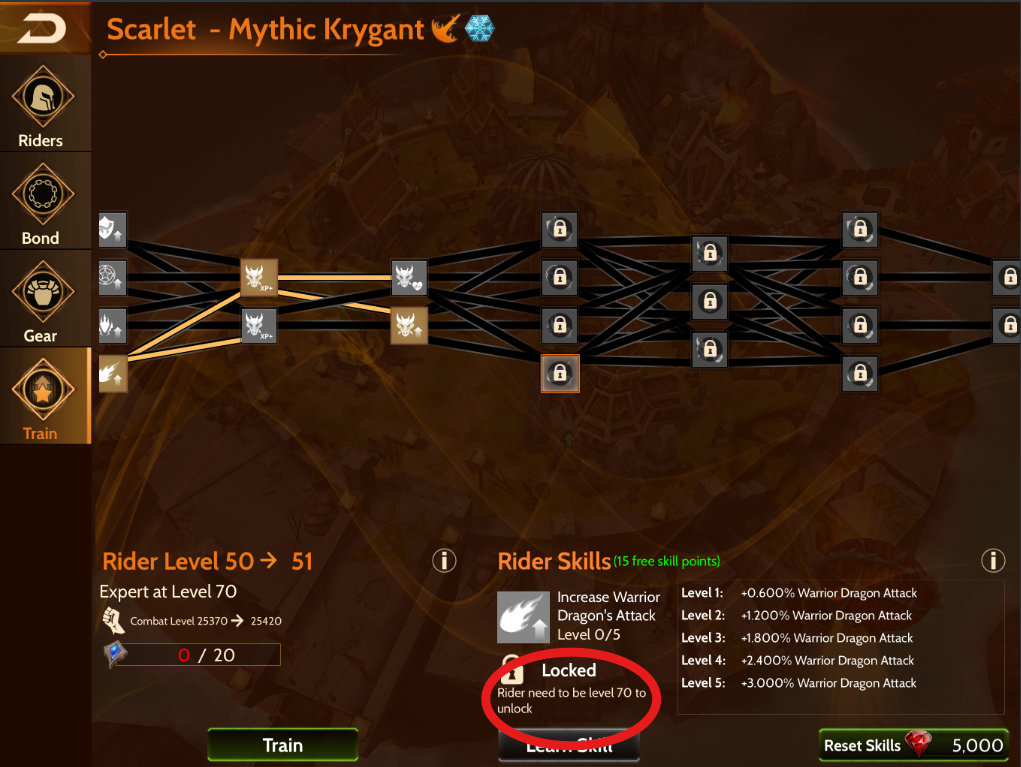Click the Increase Warrior Dragon's Attack skill thumbnail
The image size is (1021, 767).
523,617
